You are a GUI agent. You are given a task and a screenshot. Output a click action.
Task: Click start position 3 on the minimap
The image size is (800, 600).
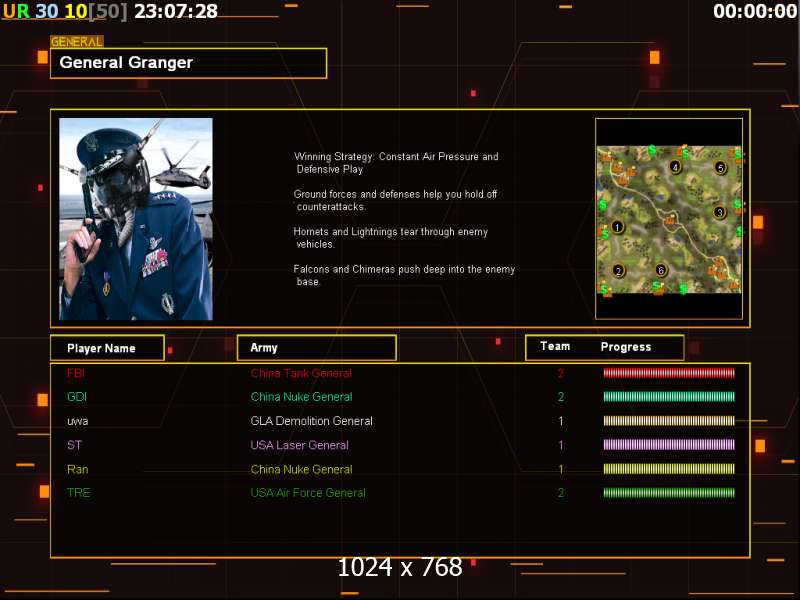(719, 212)
